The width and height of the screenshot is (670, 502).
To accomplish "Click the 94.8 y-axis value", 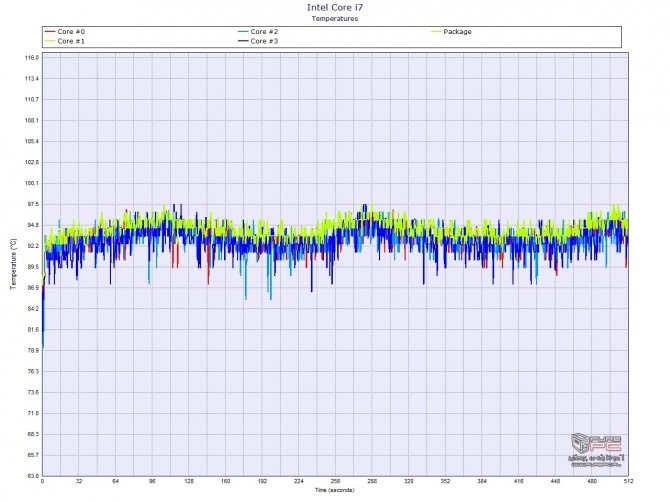I will 33,225.
